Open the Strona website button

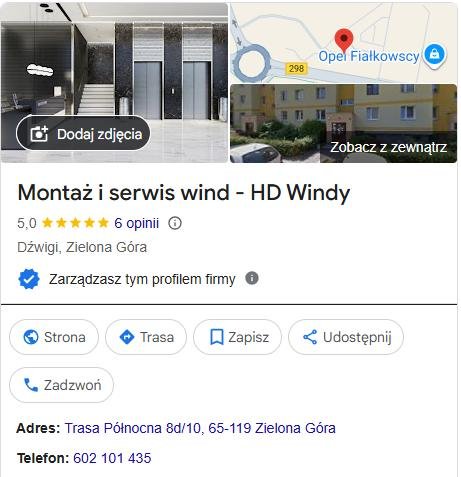54,337
